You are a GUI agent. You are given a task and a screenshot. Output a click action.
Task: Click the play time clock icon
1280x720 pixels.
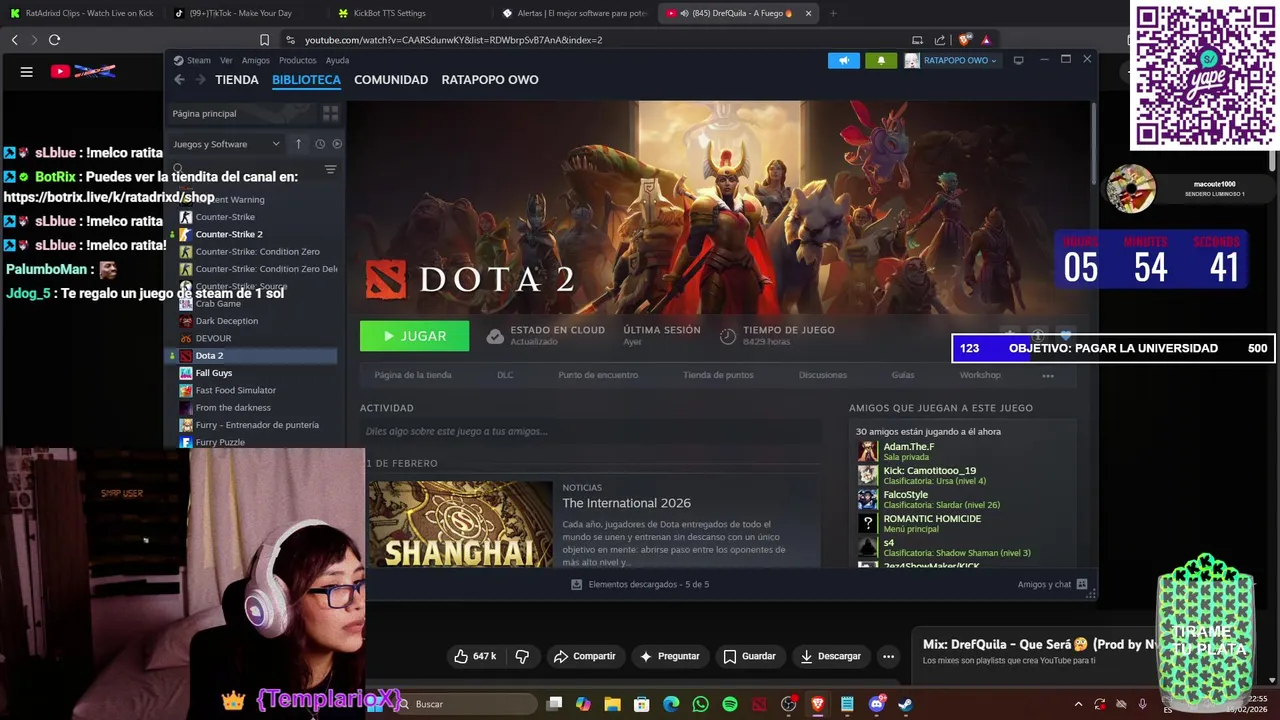(x=728, y=337)
